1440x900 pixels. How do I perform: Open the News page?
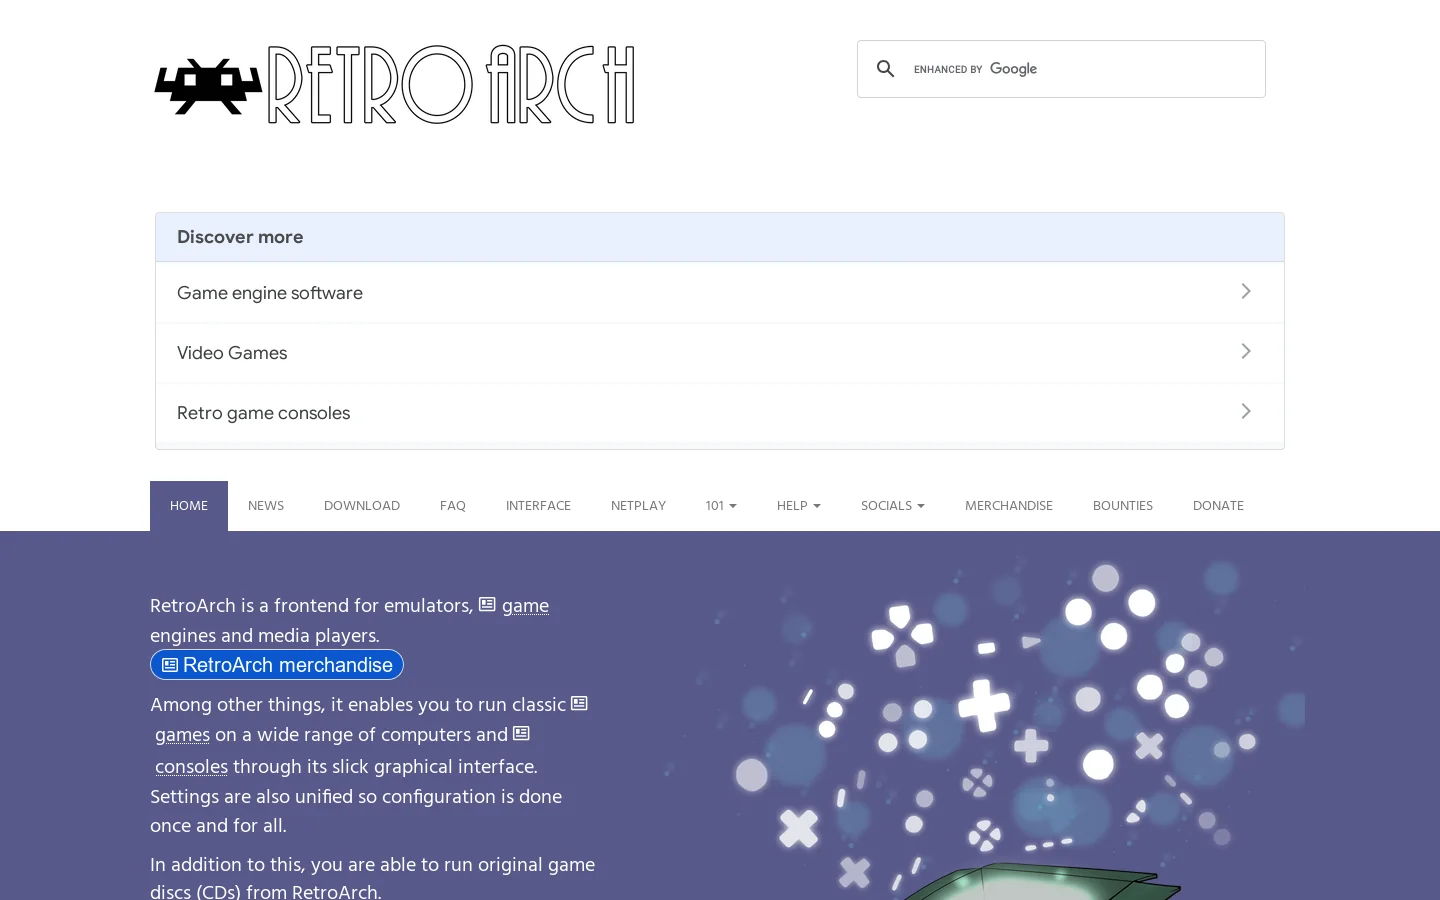click(x=266, y=506)
